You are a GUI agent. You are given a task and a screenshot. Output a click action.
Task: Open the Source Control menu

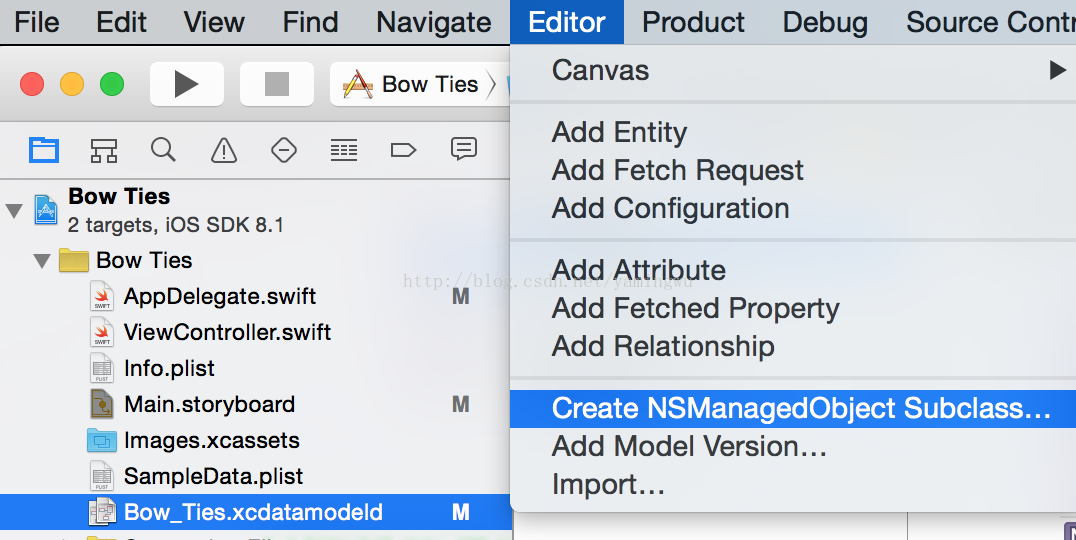coord(991,22)
